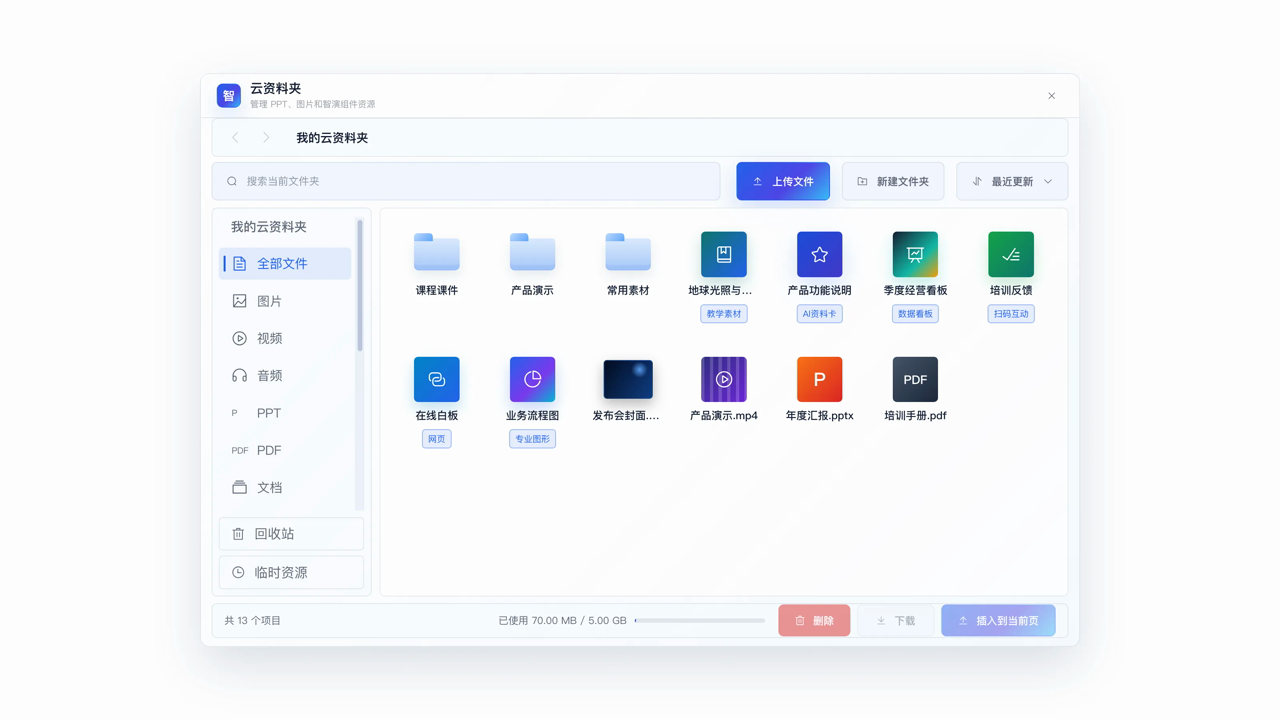Open the 在线白板 web link icon
1280x720 pixels.
[437, 379]
